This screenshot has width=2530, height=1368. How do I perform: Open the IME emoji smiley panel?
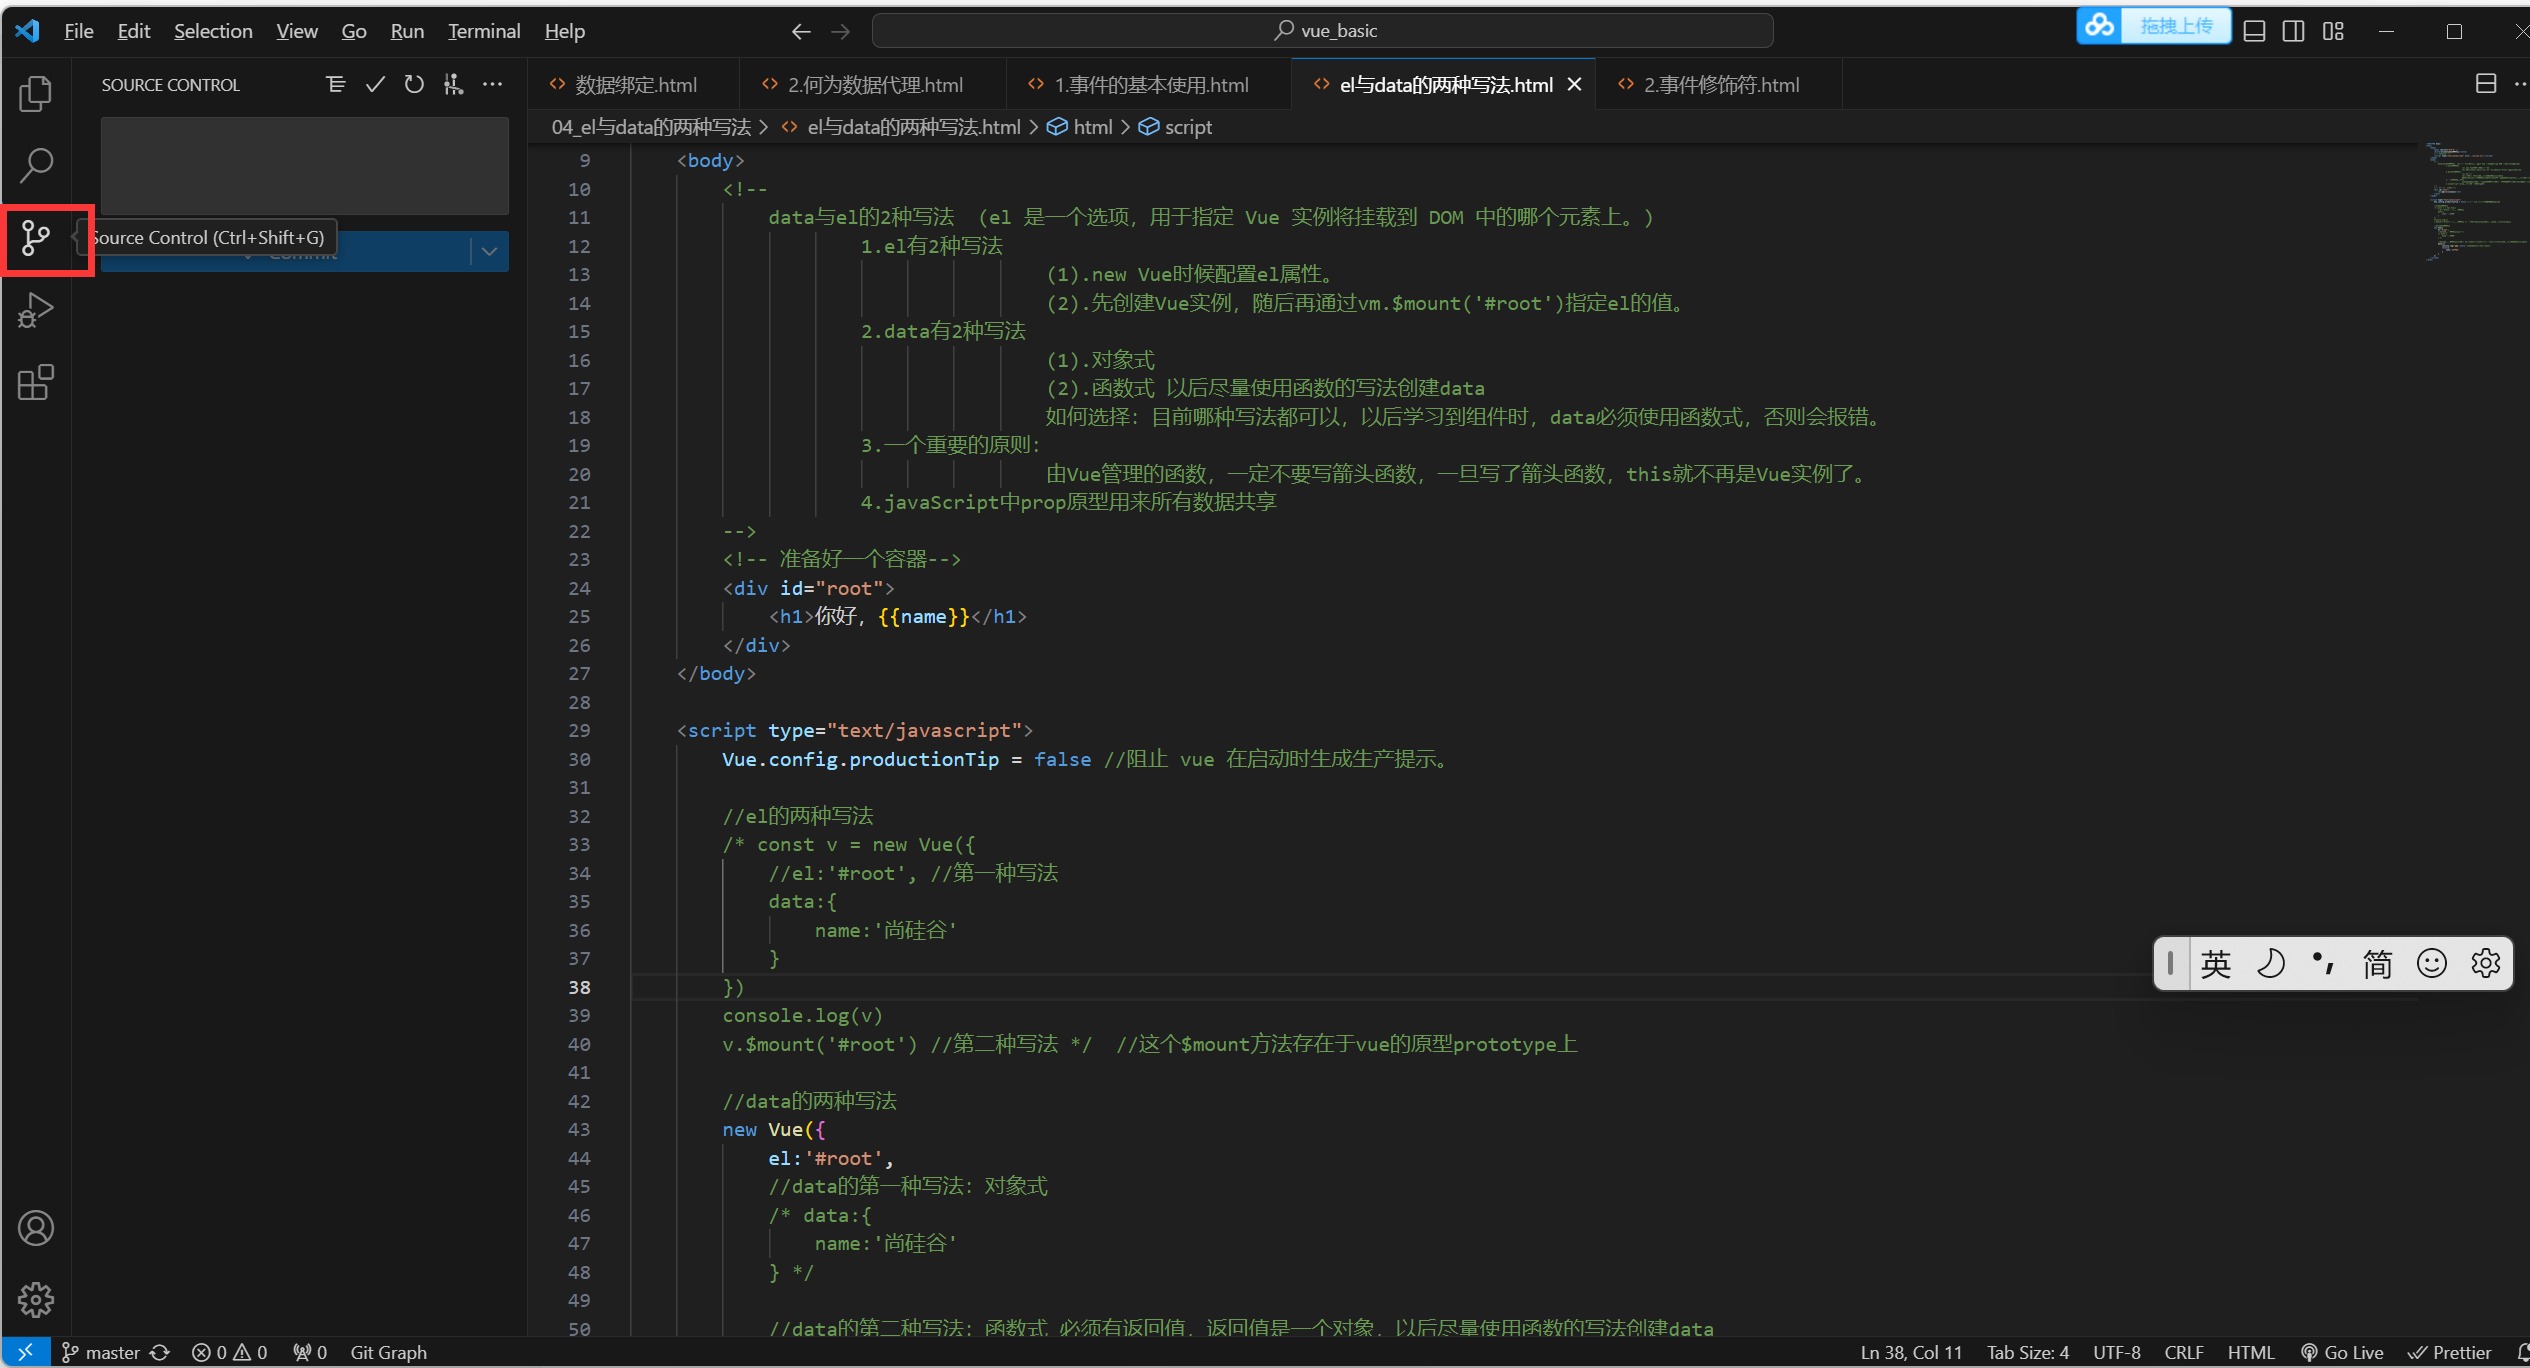click(x=2432, y=964)
